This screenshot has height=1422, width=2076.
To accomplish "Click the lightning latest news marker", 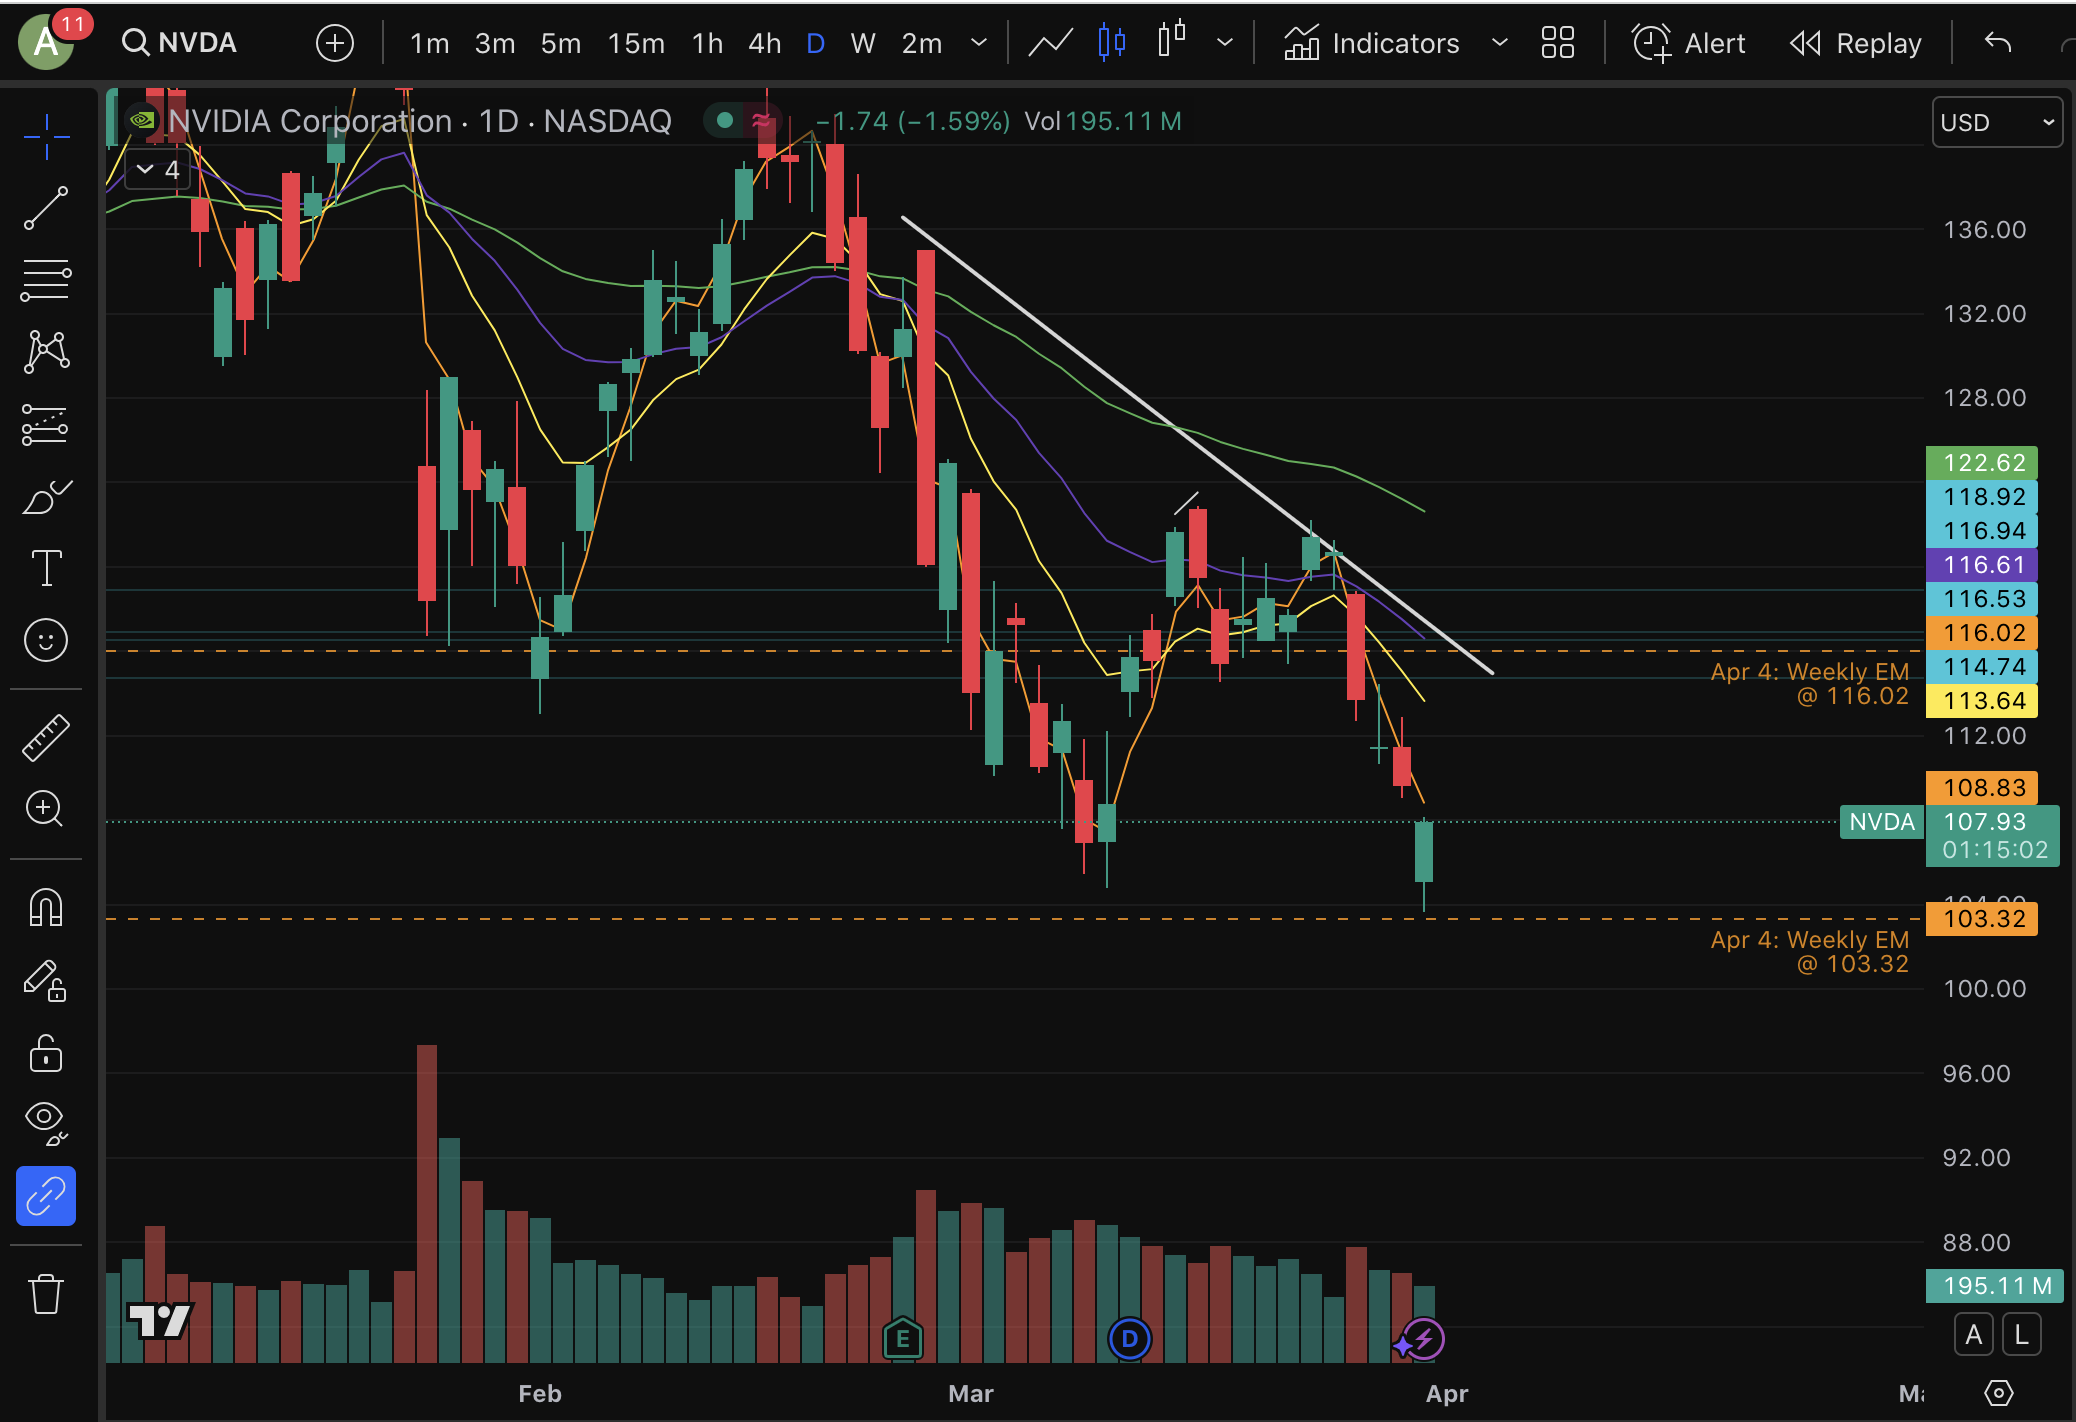I will point(1422,1339).
